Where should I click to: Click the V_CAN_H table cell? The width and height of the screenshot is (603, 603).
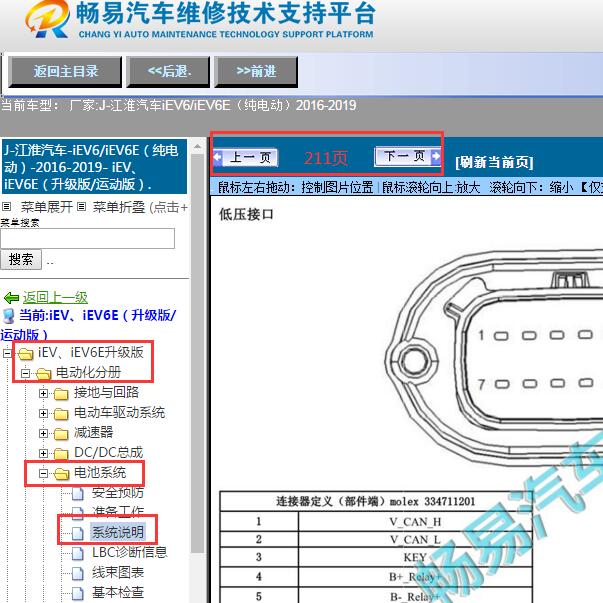(415, 522)
